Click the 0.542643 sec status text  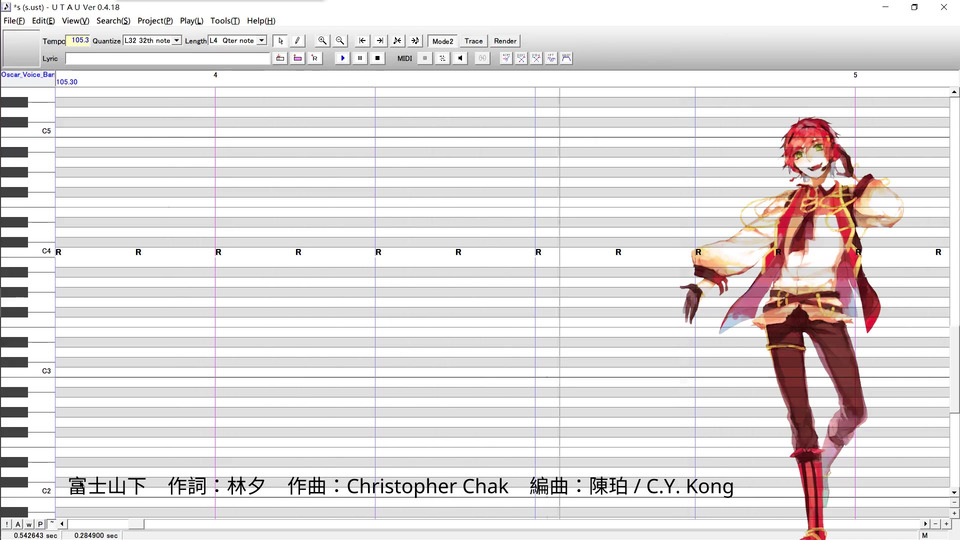(35, 536)
